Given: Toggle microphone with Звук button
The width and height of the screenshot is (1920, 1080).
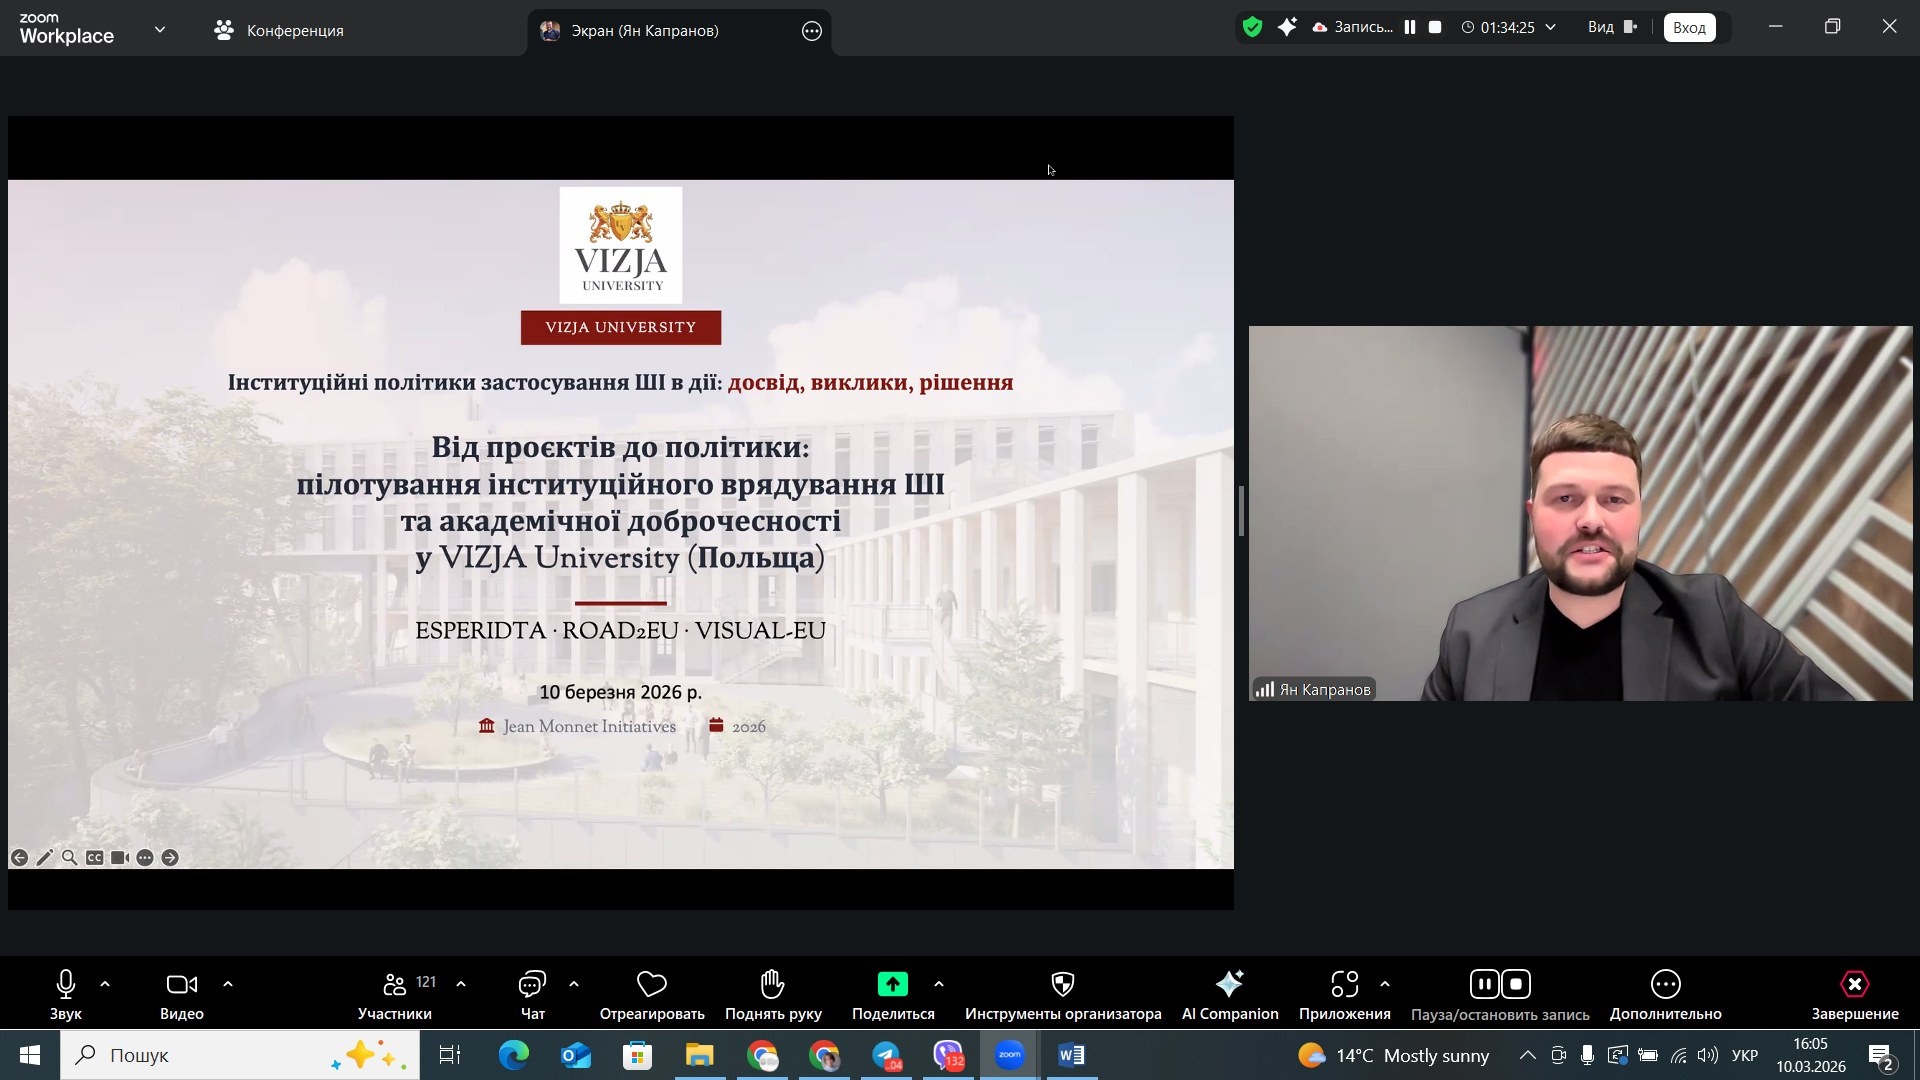Looking at the screenshot, I should tap(66, 985).
